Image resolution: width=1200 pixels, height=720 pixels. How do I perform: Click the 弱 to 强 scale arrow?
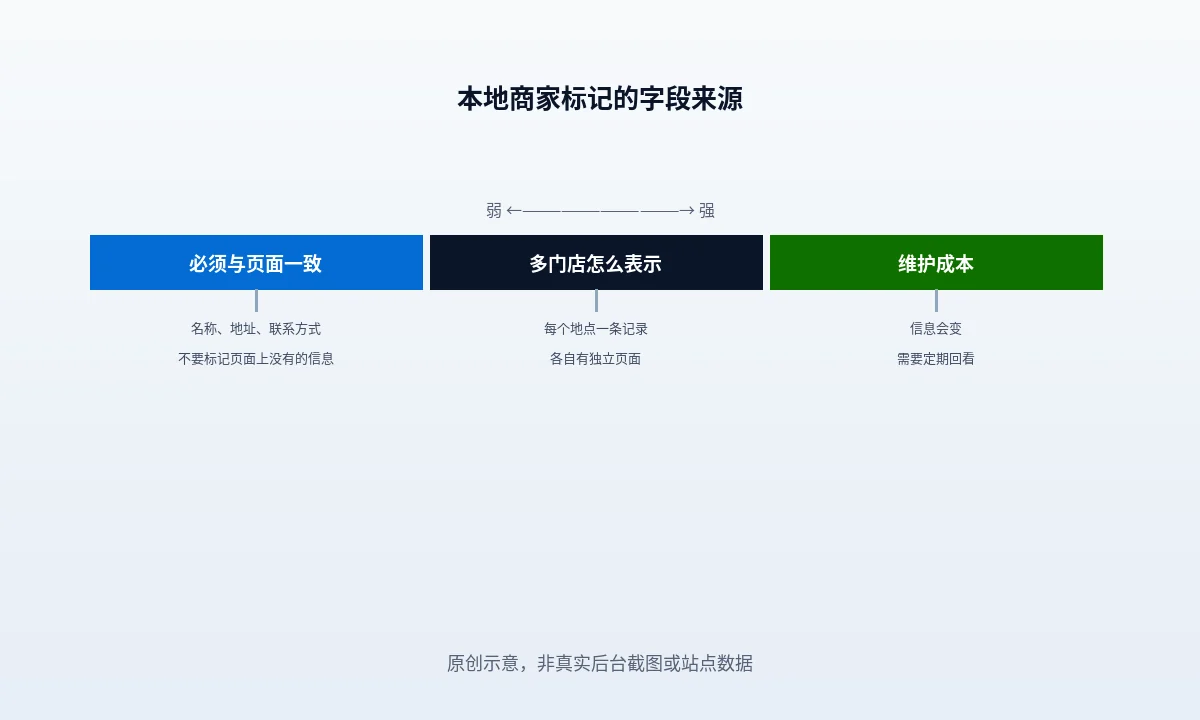coord(600,210)
